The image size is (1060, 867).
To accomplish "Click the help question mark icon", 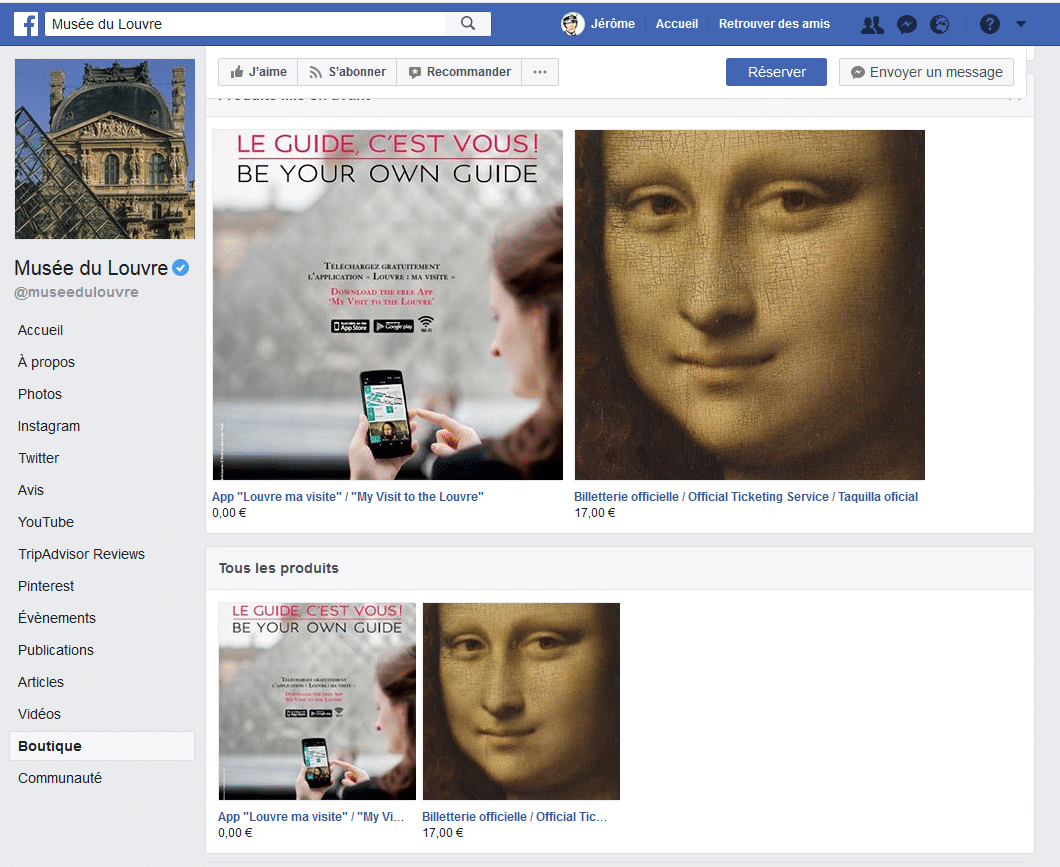I will pyautogui.click(x=990, y=24).
